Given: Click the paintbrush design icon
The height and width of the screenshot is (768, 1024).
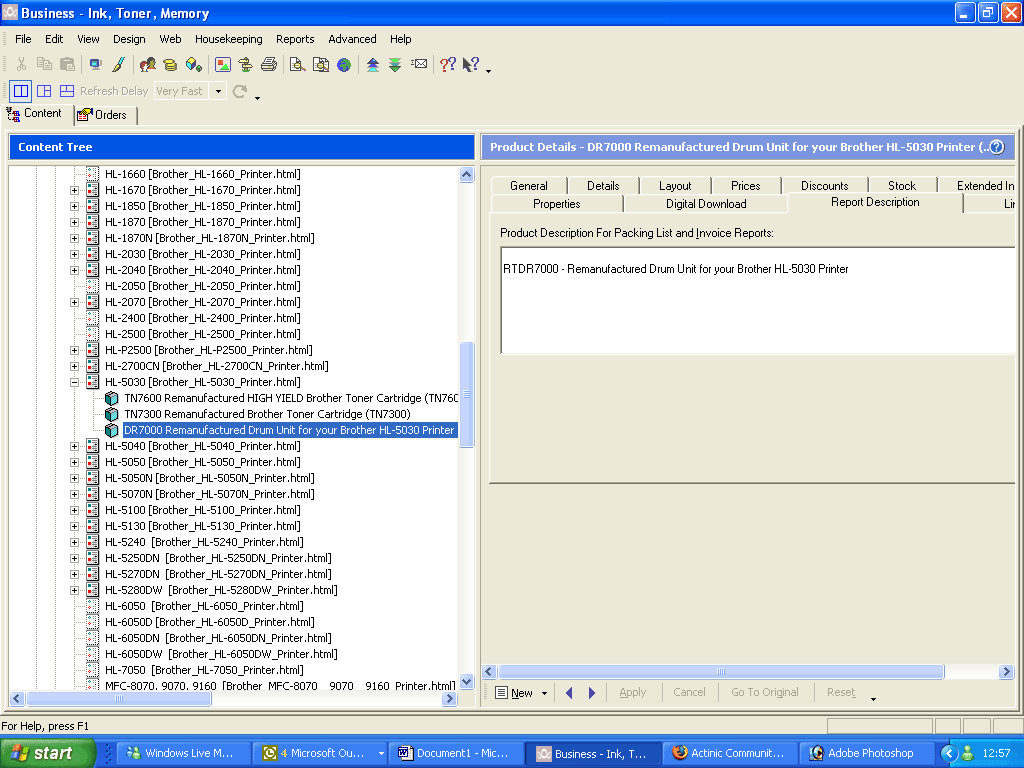Looking at the screenshot, I should click(x=118, y=65).
